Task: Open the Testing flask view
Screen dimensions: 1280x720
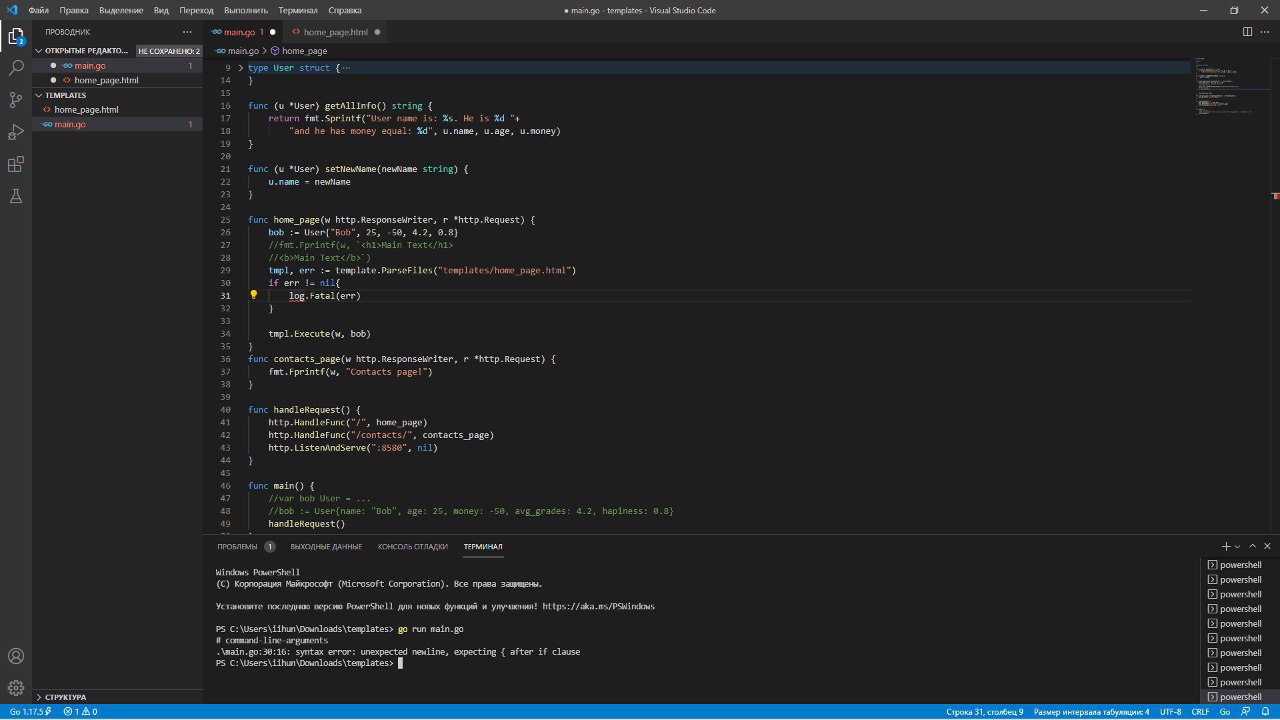Action: 16,196
